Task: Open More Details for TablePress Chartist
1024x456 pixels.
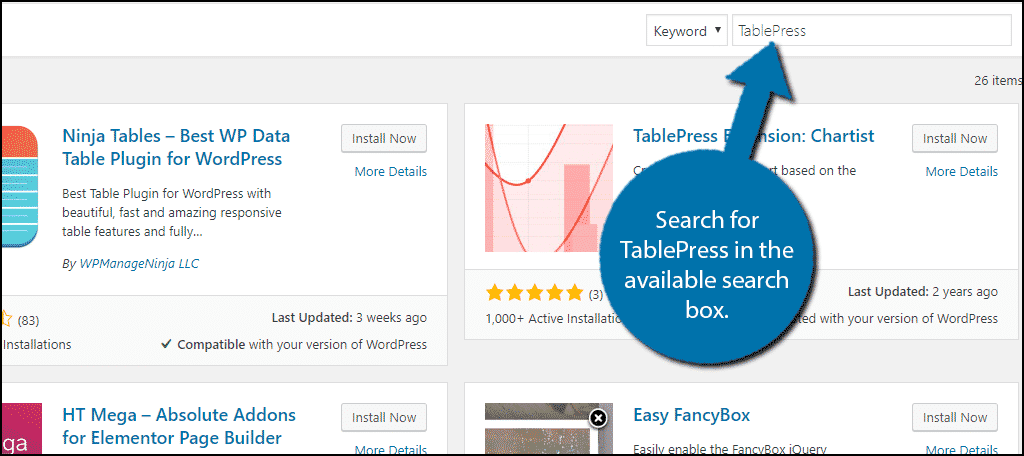Action: click(x=961, y=171)
